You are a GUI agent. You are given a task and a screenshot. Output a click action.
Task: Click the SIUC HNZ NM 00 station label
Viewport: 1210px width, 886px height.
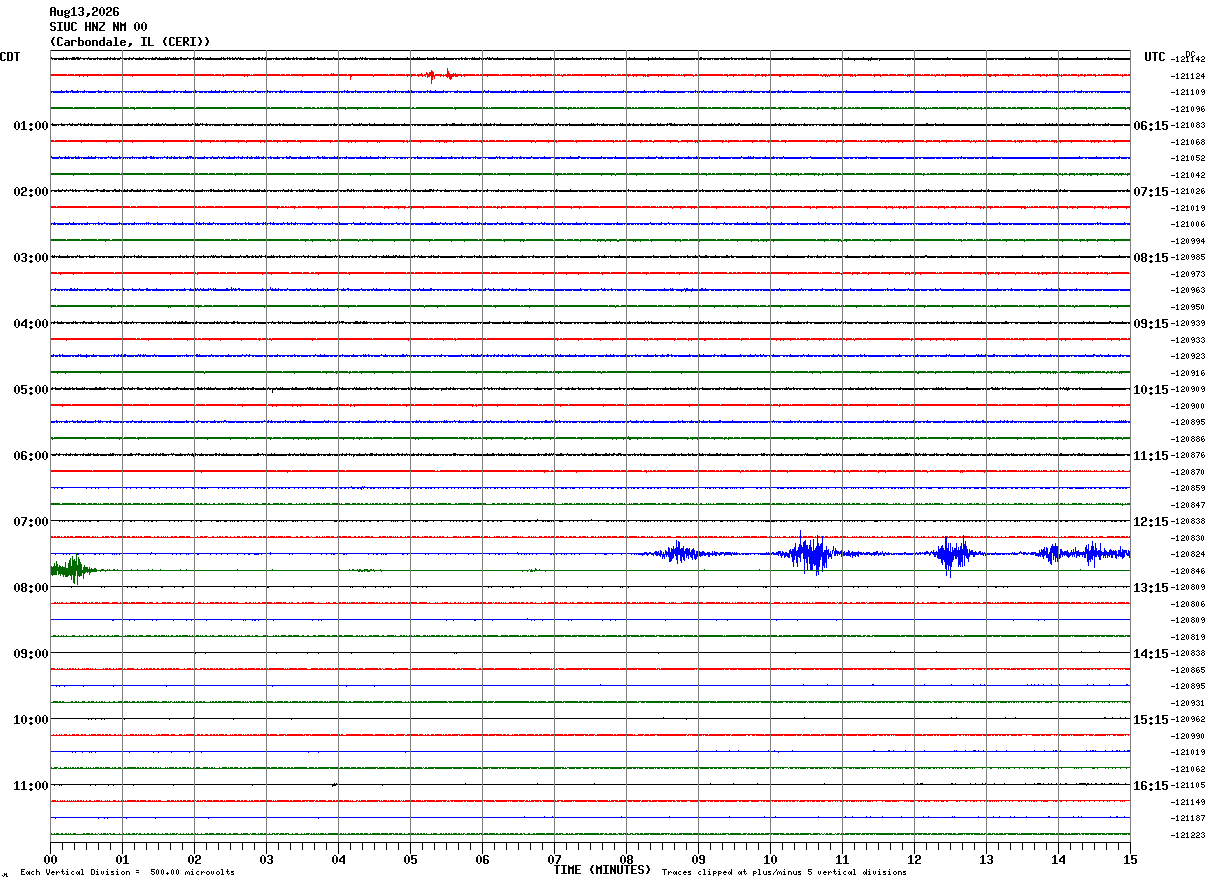pos(98,27)
